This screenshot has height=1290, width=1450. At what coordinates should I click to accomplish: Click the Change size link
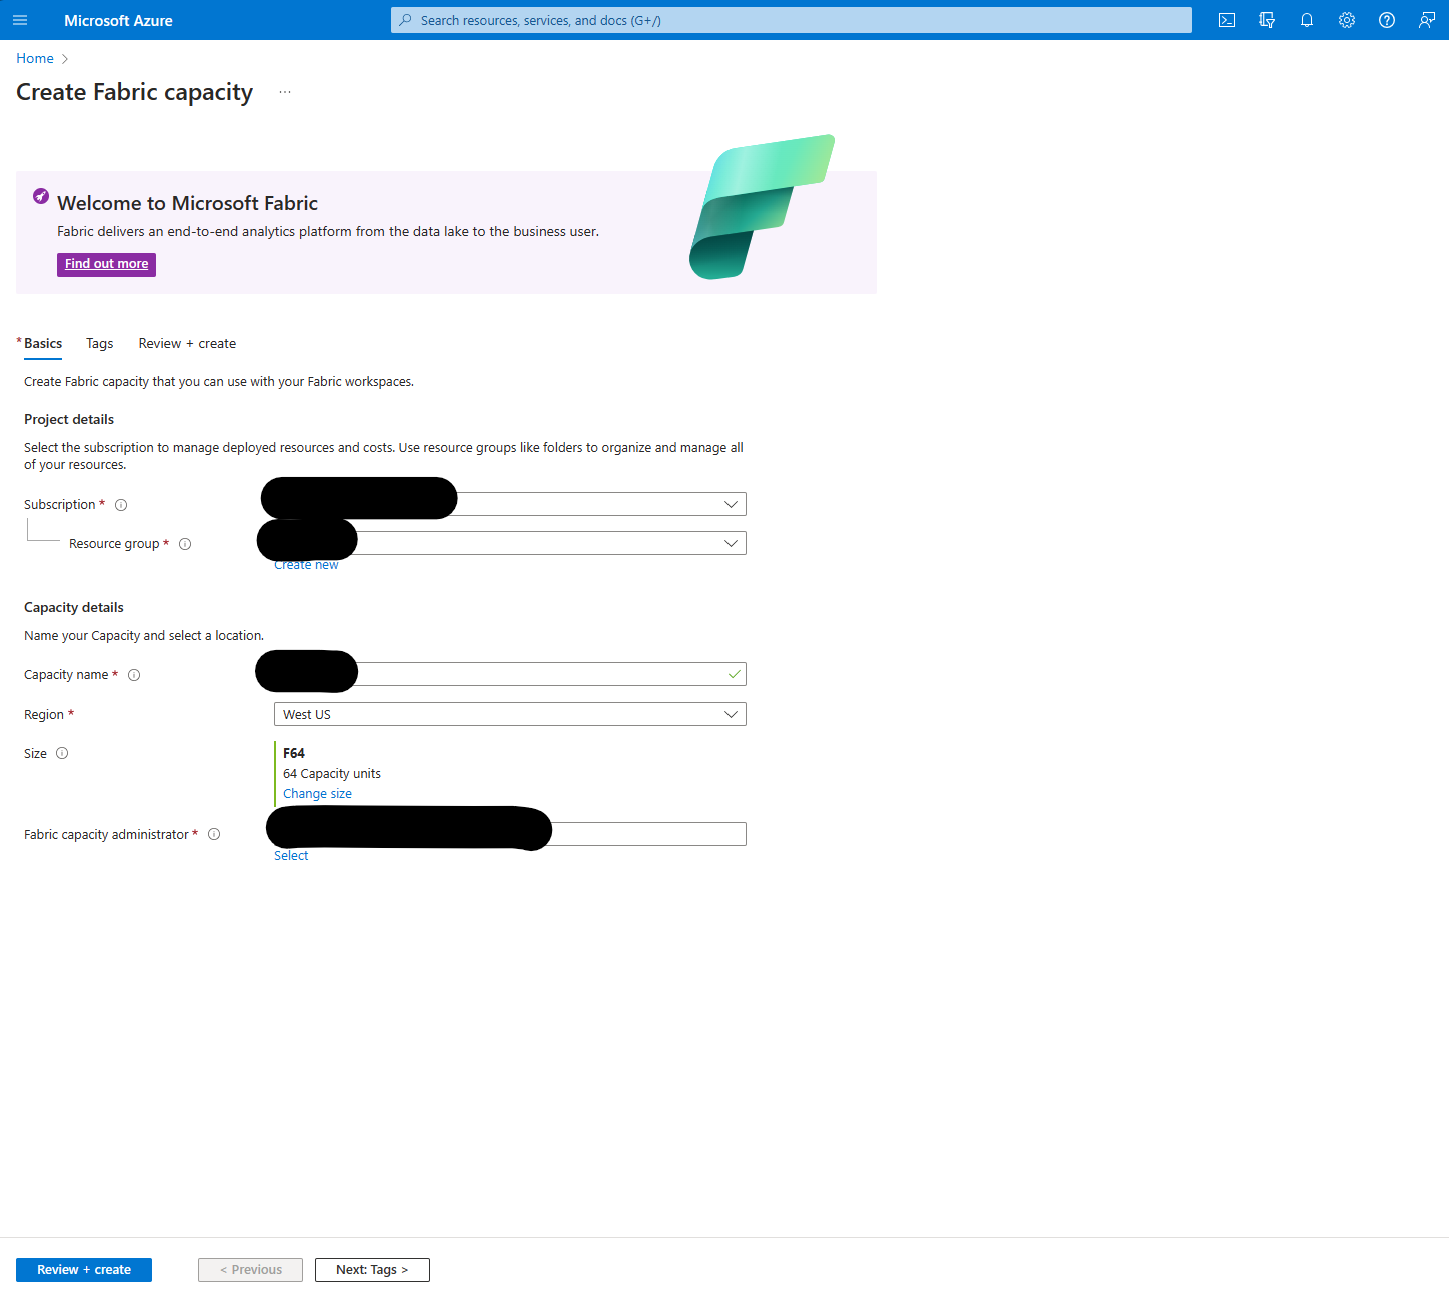point(317,794)
